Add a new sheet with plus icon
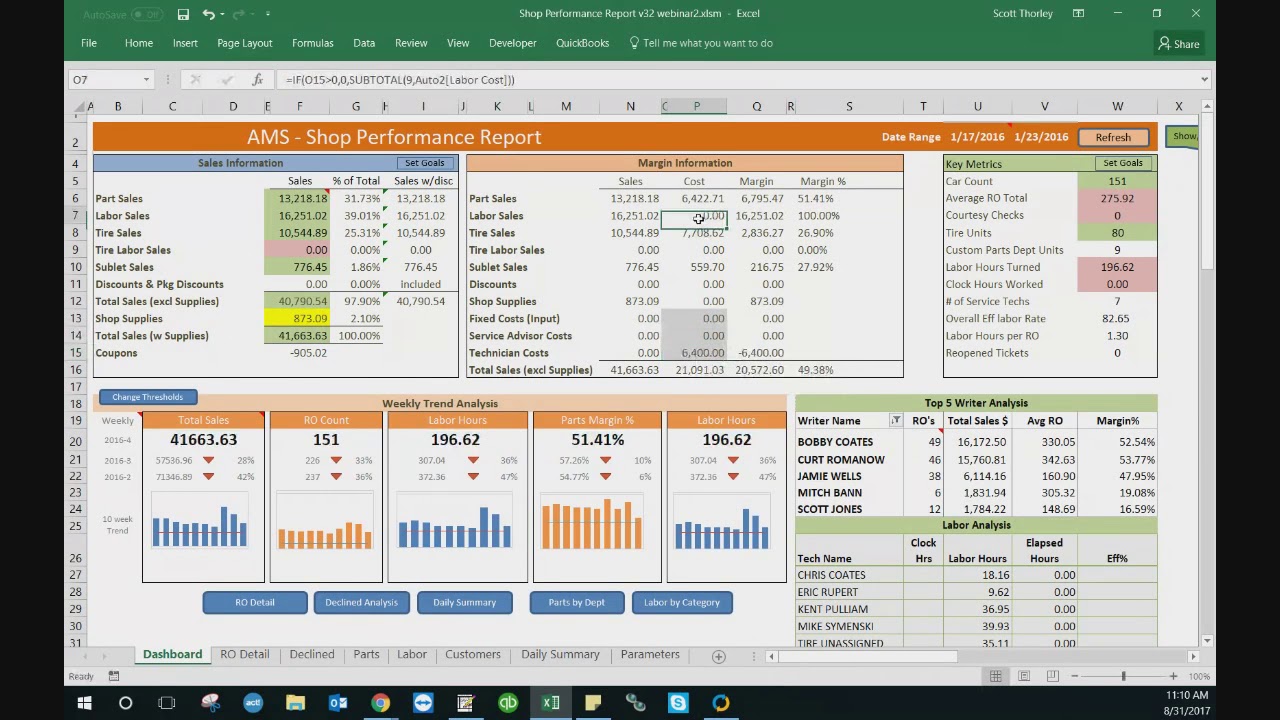 pos(718,657)
